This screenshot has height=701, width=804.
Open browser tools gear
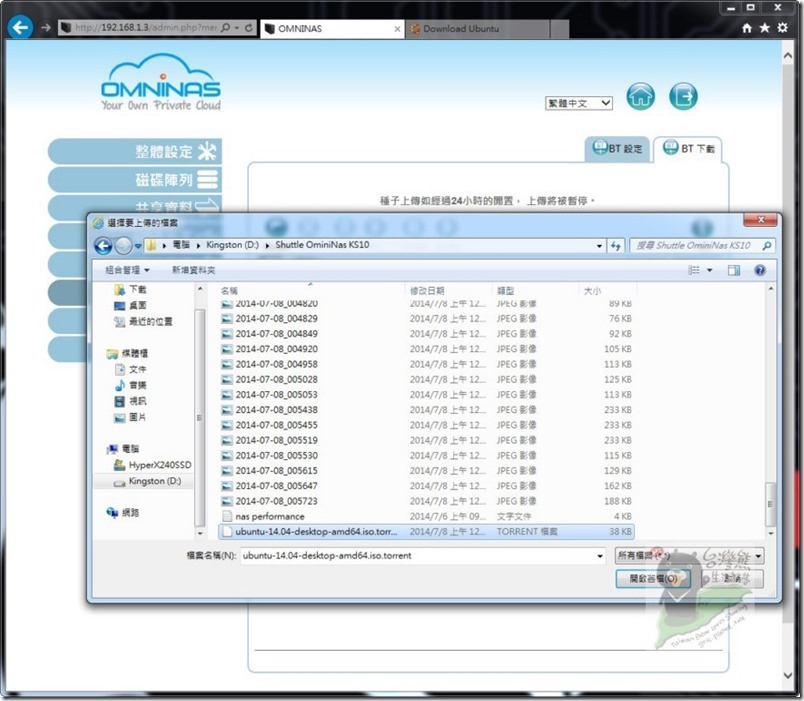[782, 28]
